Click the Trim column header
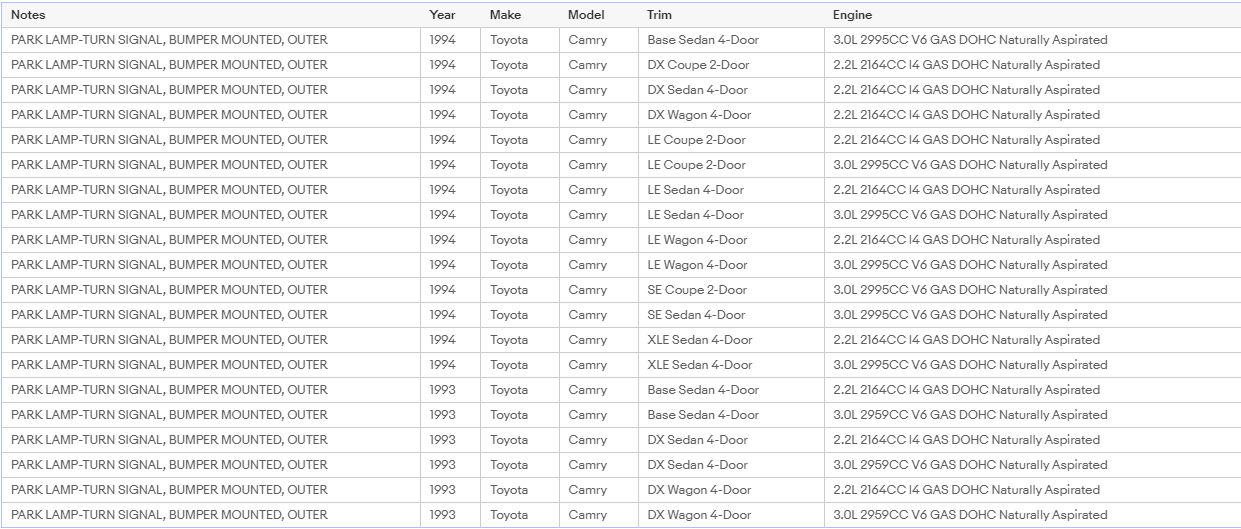Image resolution: width=1241 pixels, height=529 pixels. pos(731,15)
